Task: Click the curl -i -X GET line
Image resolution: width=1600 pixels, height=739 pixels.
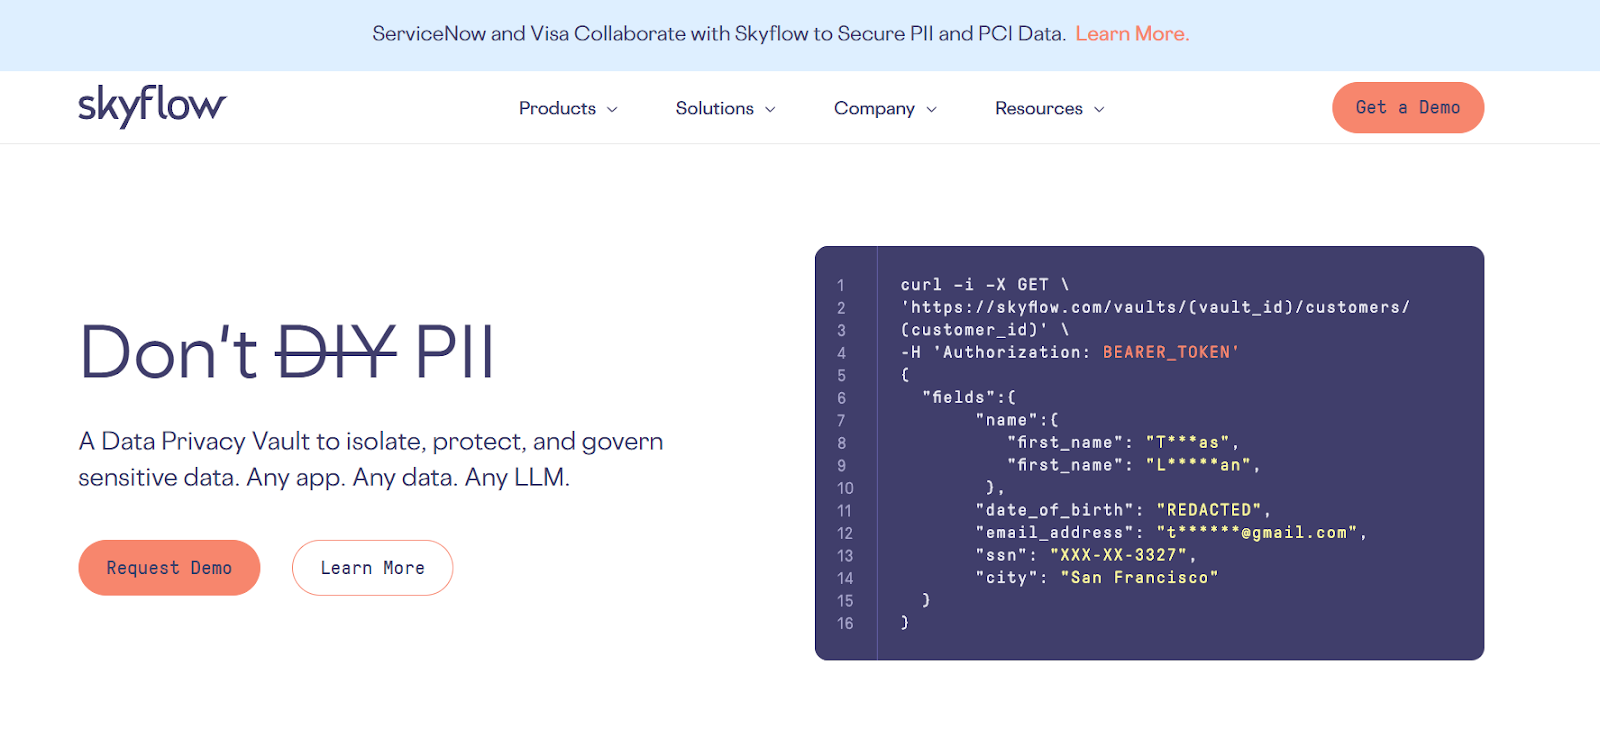Action: (984, 285)
